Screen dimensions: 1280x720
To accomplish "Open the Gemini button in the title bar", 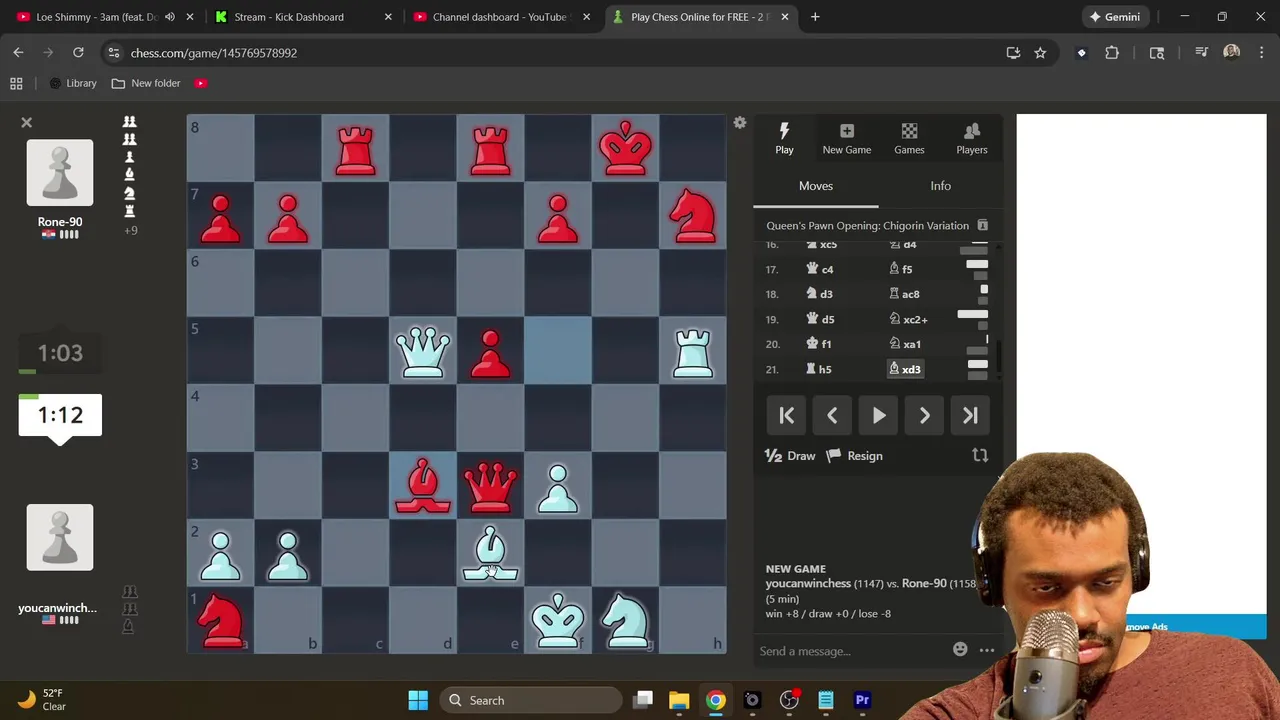I will [1115, 17].
